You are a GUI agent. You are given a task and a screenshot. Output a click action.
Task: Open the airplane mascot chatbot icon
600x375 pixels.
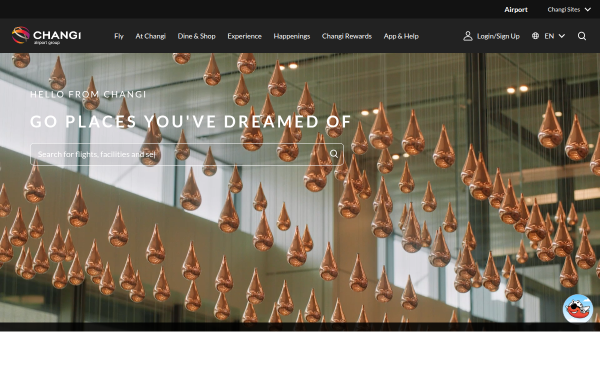[577, 308]
